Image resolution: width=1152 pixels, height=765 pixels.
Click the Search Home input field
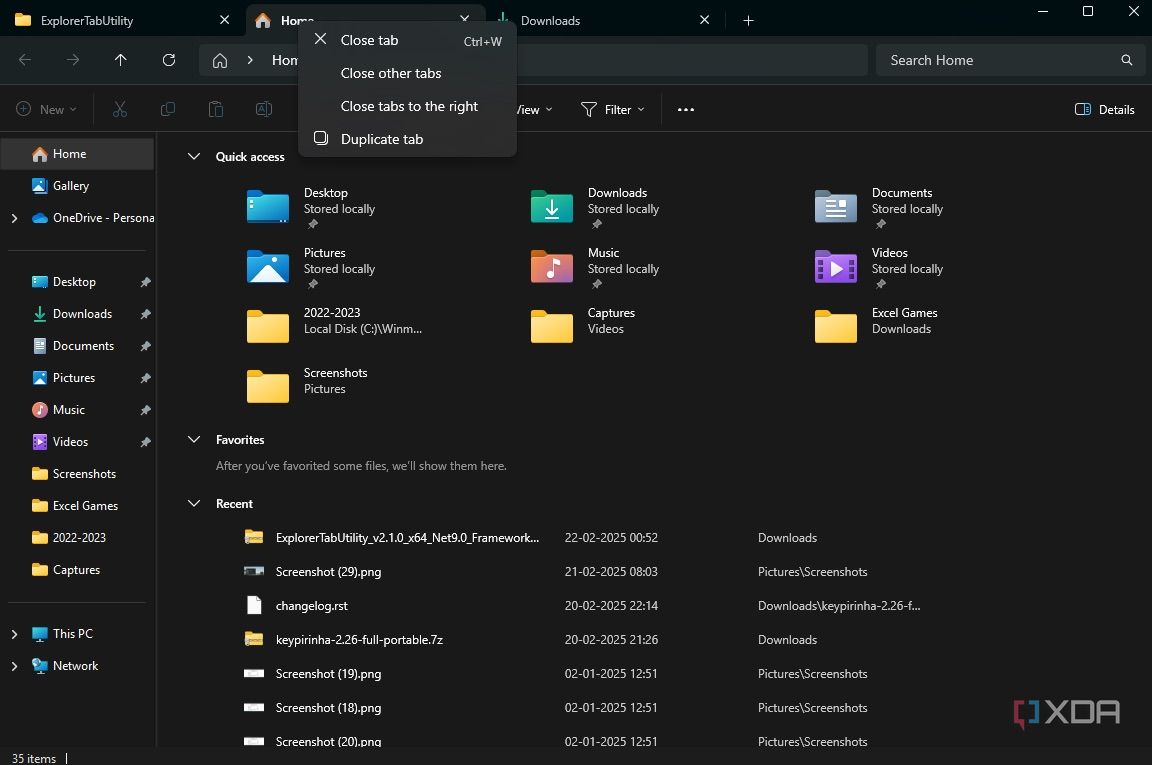[x=1000, y=60]
